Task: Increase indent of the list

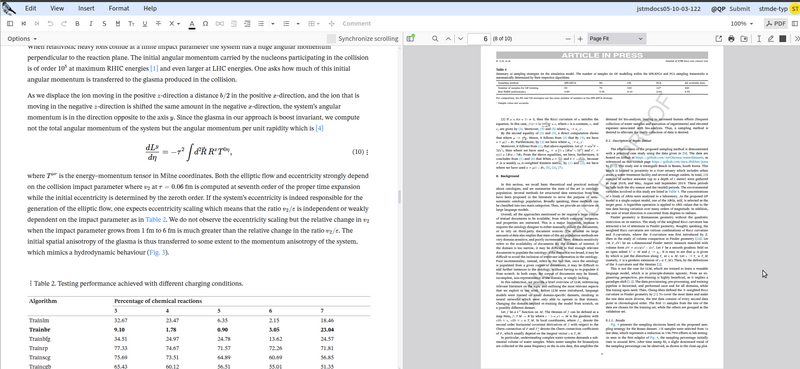Action: click(247, 23)
